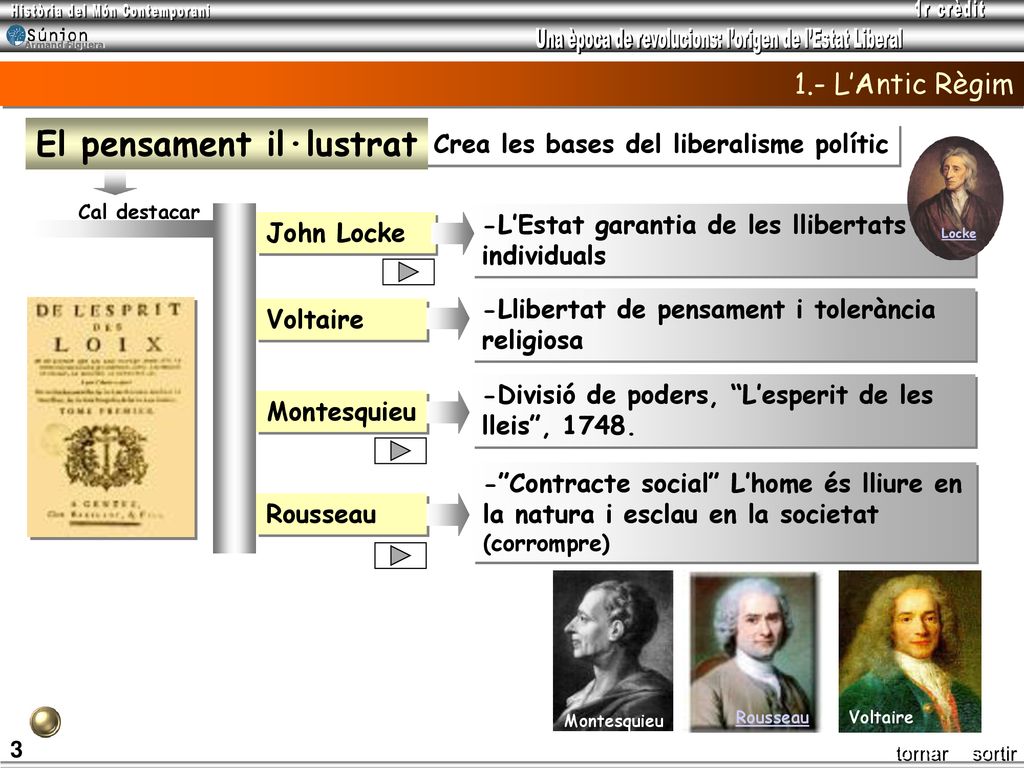Click the 'sortir' exit link

coord(994,754)
